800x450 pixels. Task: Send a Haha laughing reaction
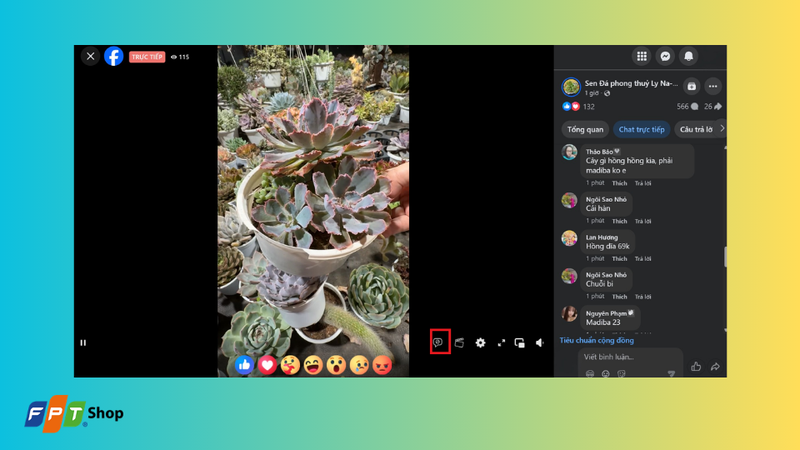(x=313, y=365)
